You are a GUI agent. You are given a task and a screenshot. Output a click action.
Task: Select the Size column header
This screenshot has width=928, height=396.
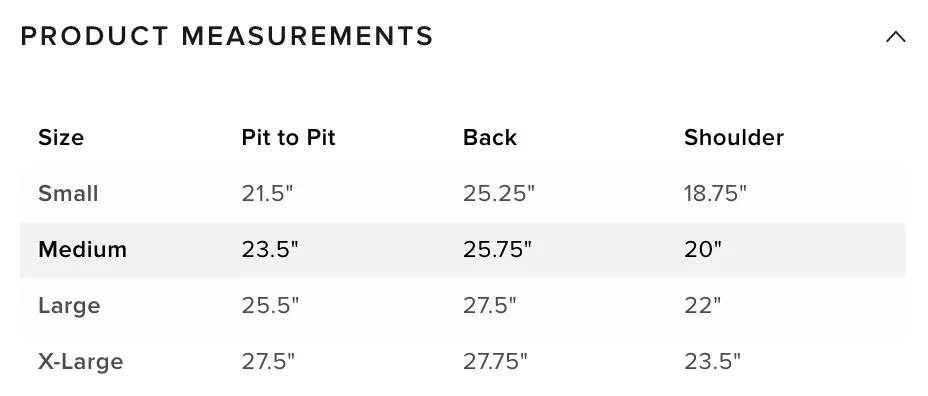(x=61, y=137)
